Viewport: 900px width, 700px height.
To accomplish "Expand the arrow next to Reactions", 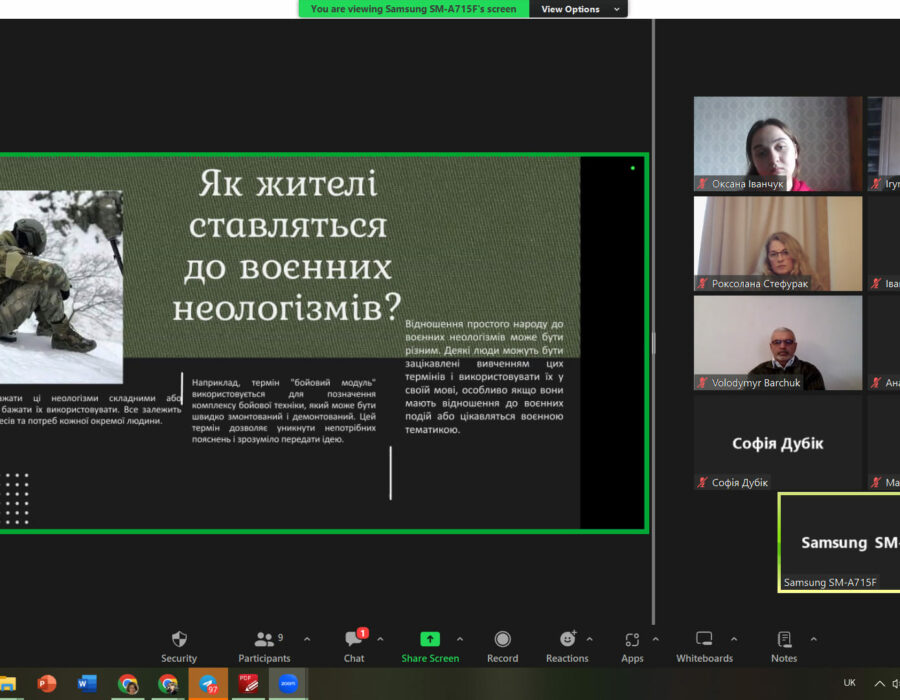I will [589, 639].
